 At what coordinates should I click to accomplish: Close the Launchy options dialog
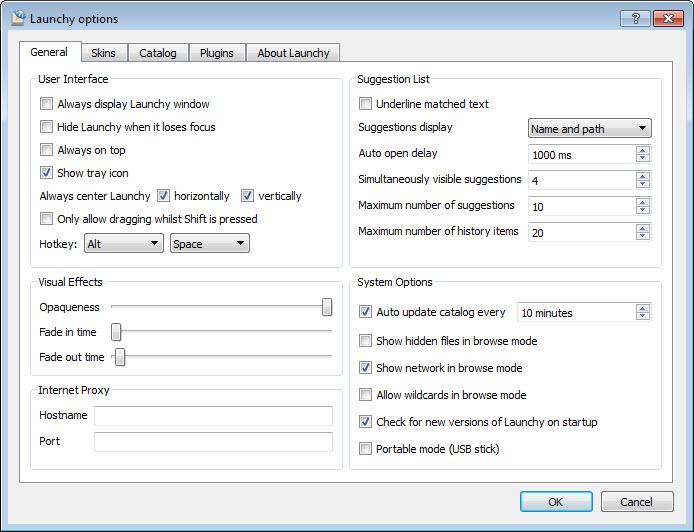(668, 19)
